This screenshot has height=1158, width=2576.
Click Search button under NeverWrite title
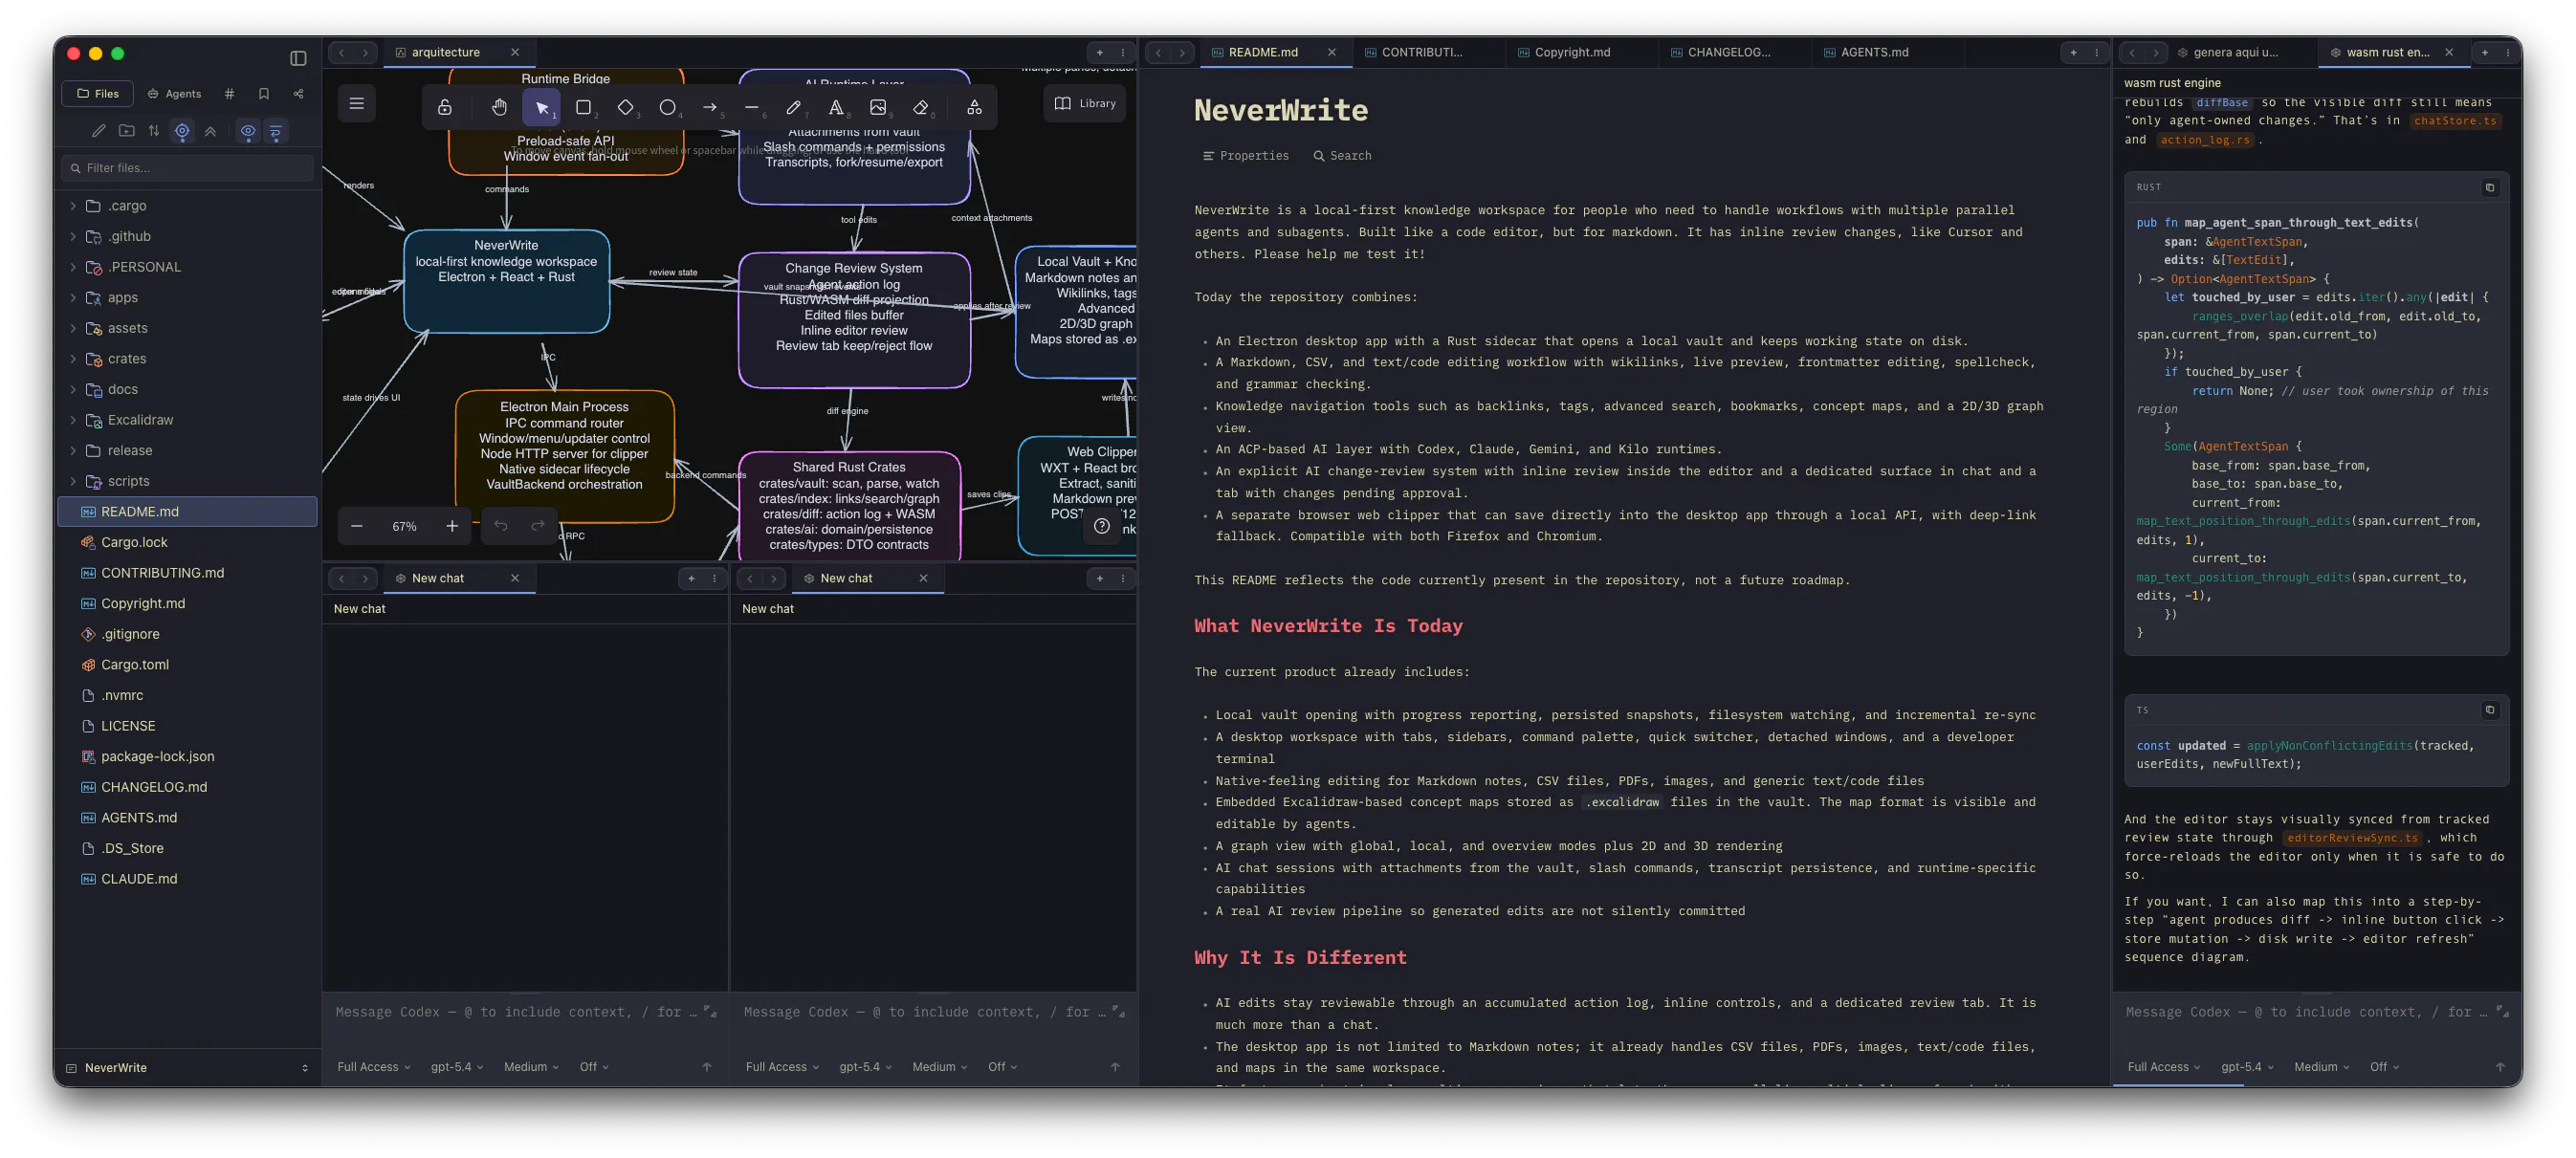(1342, 156)
